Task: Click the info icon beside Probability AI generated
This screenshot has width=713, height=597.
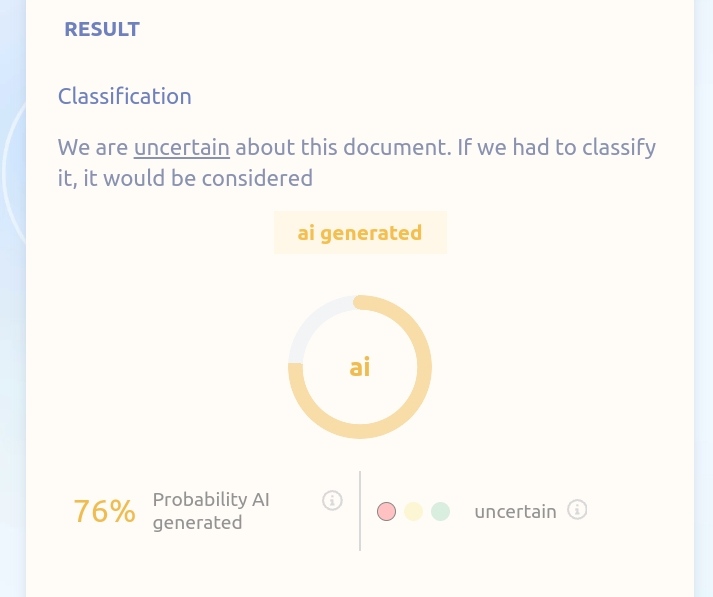Action: pos(333,500)
